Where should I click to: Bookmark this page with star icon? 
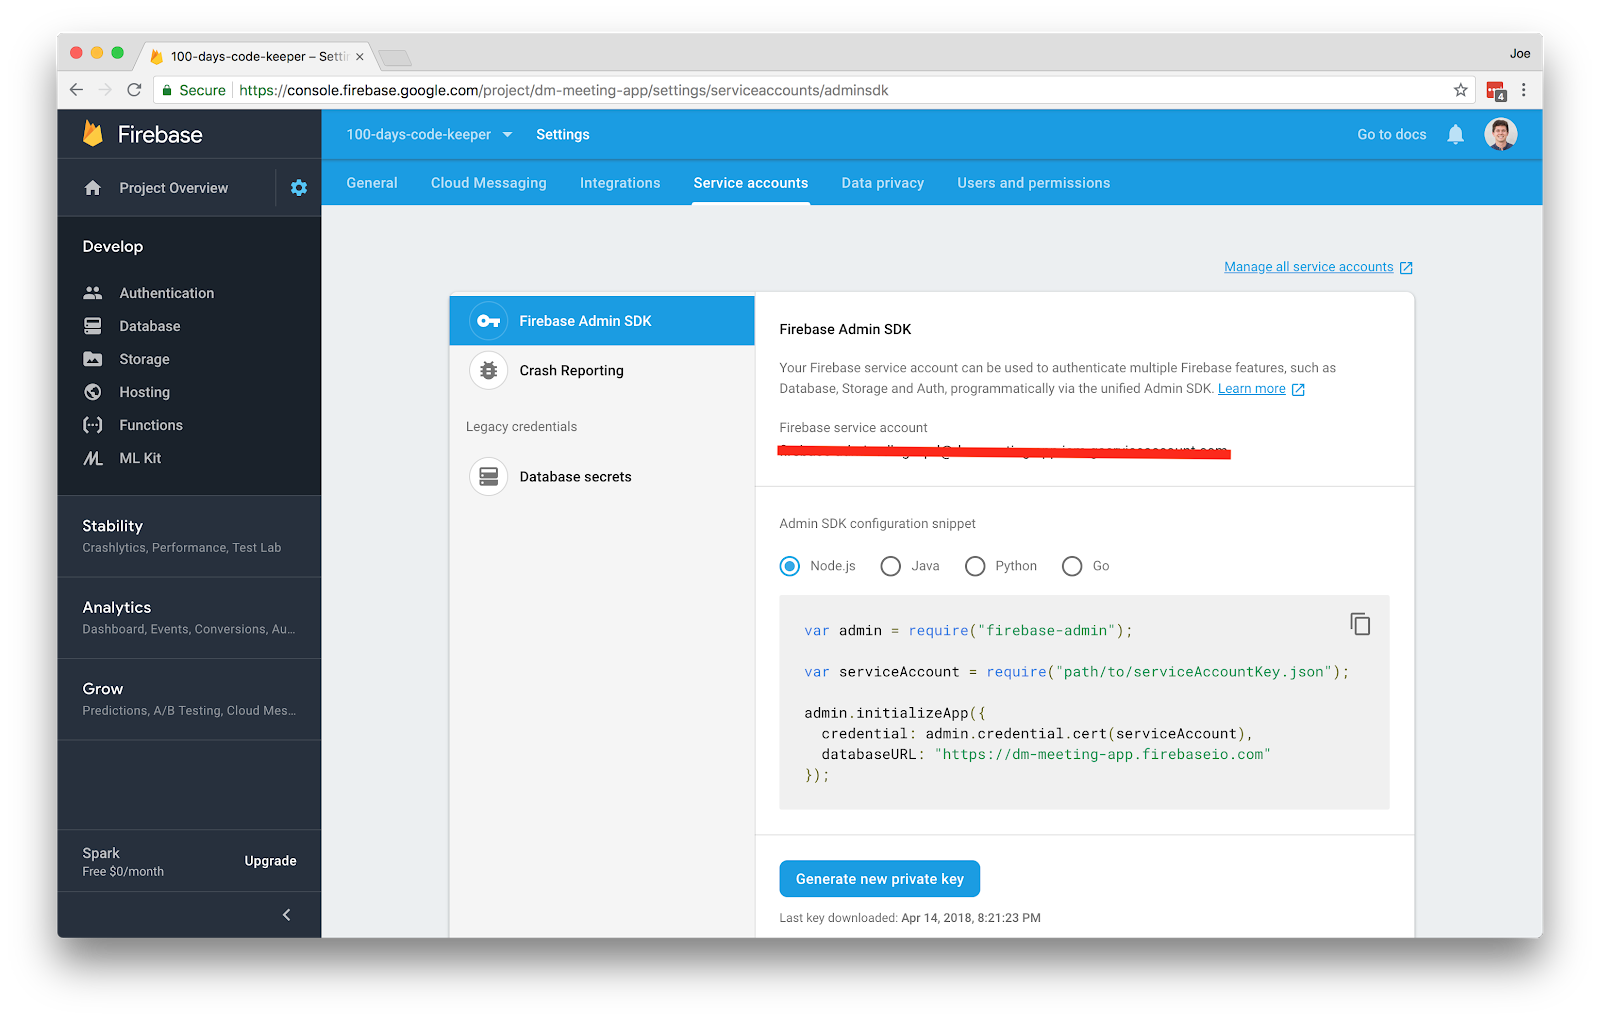pos(1461,90)
